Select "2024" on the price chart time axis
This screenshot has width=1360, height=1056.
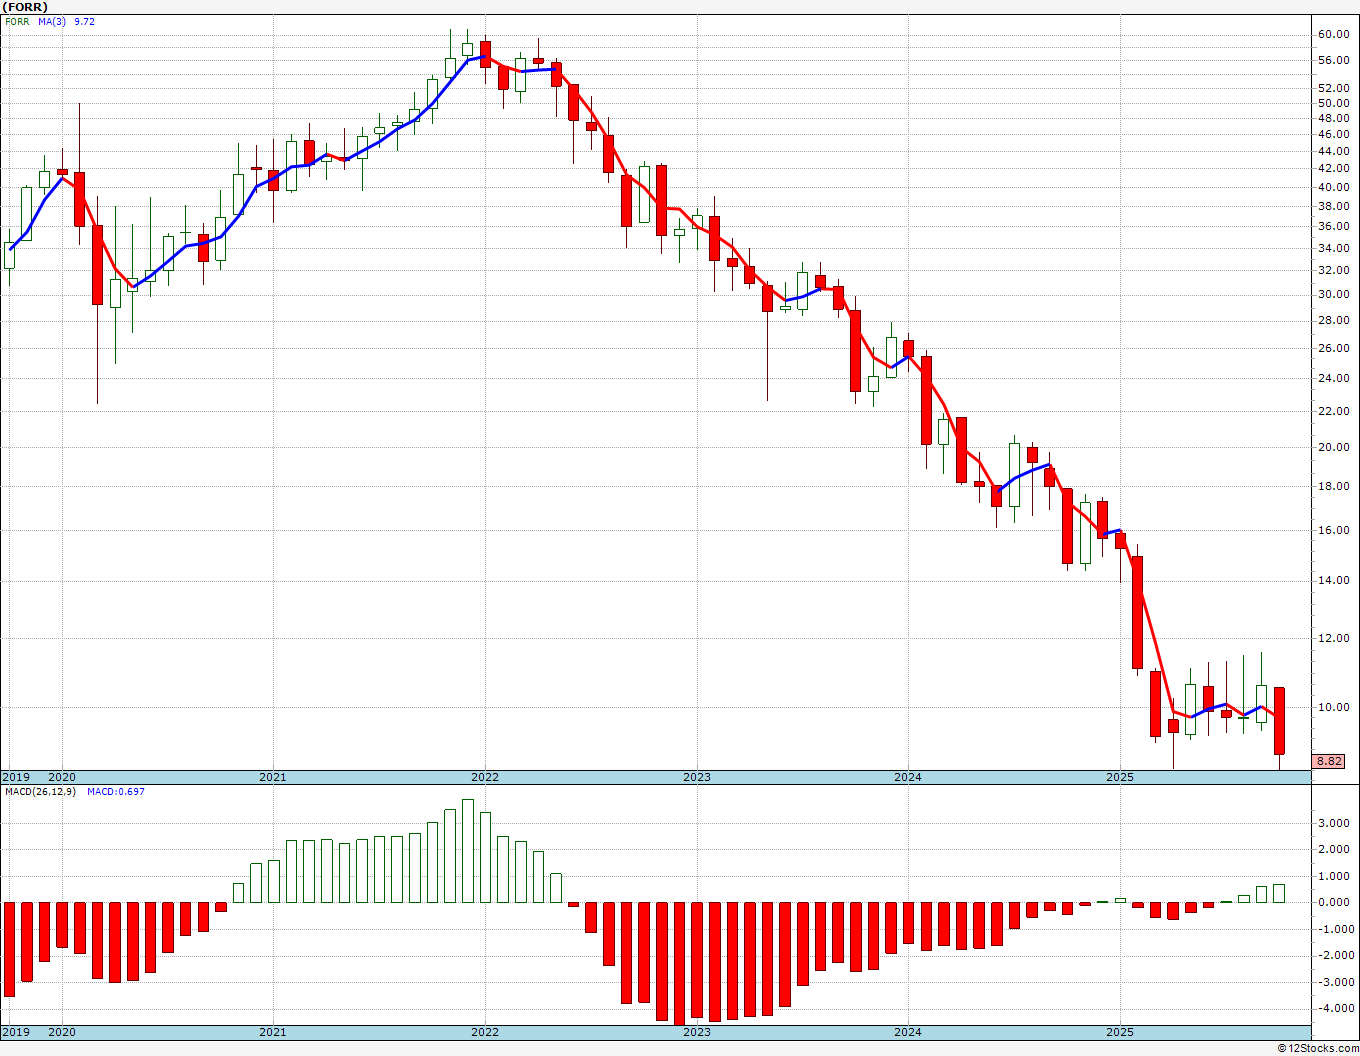pos(908,777)
